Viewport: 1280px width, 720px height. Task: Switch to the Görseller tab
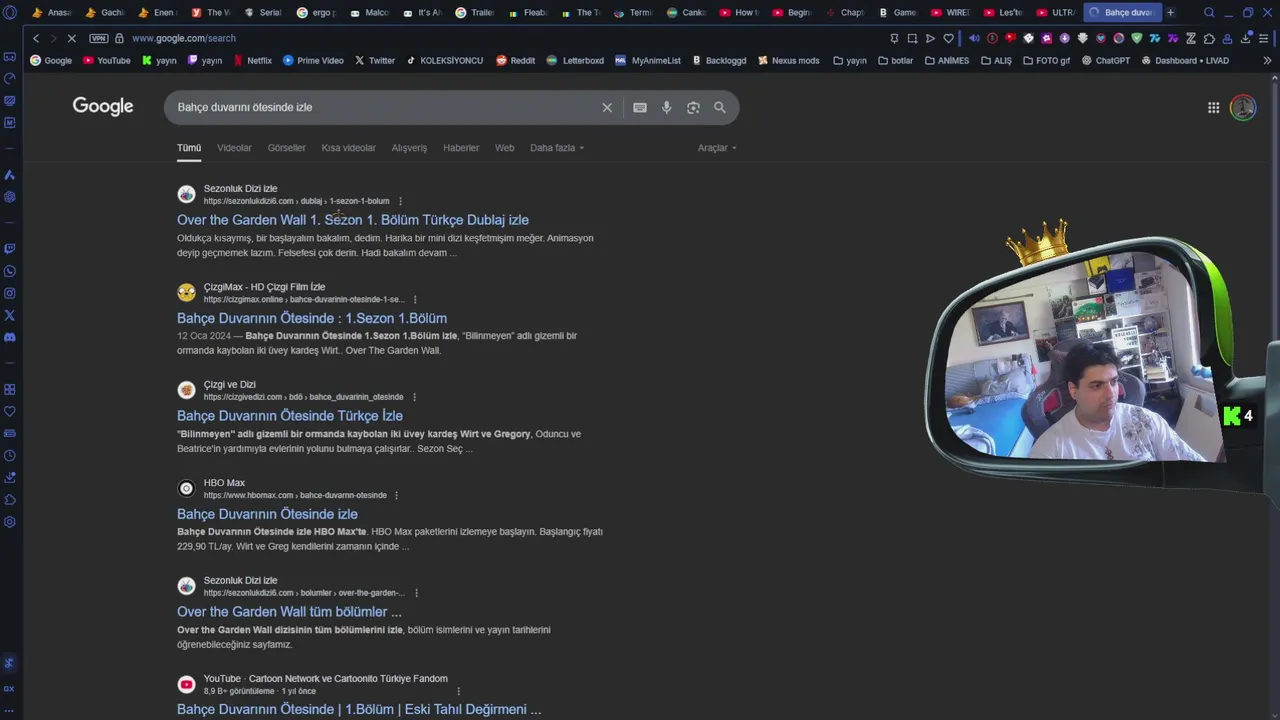(286, 148)
